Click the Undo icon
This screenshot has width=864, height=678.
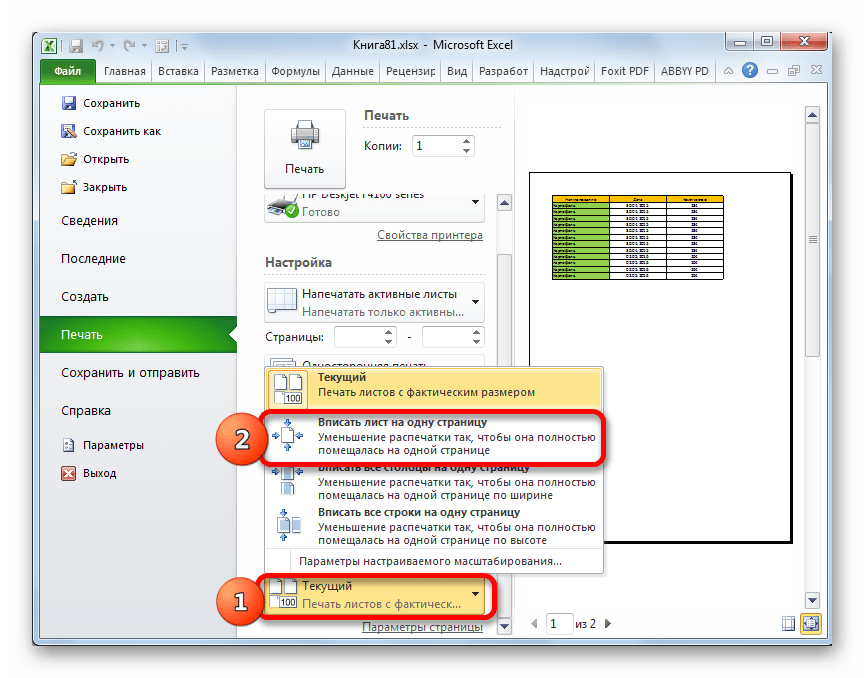[97, 45]
